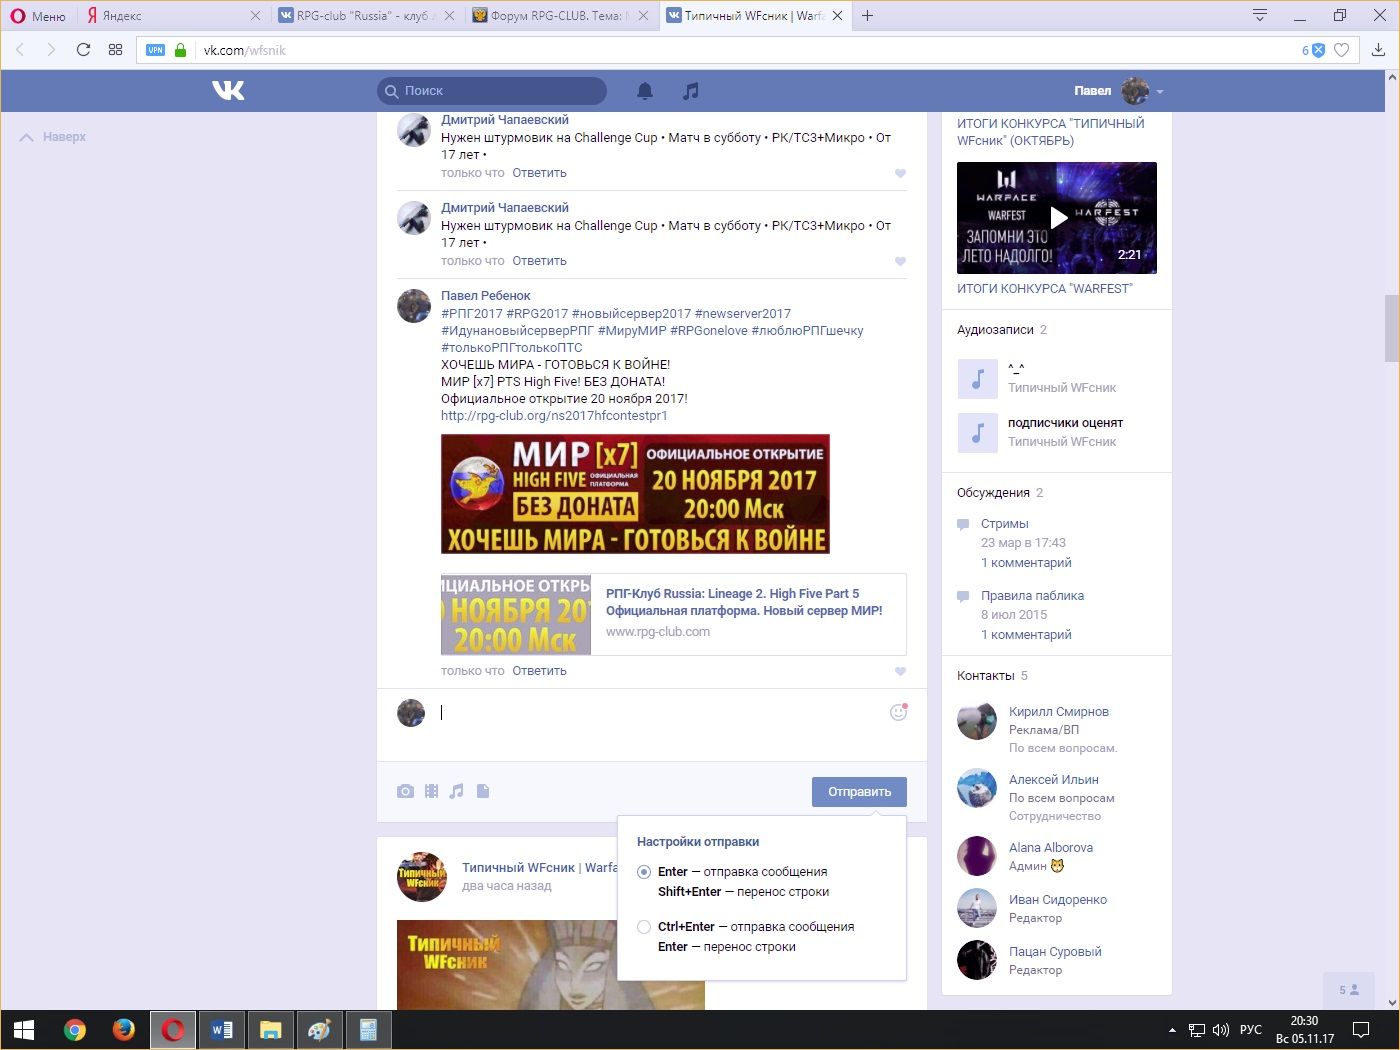Launch Firefox from the taskbar
This screenshot has width=1400, height=1050.
124,1030
